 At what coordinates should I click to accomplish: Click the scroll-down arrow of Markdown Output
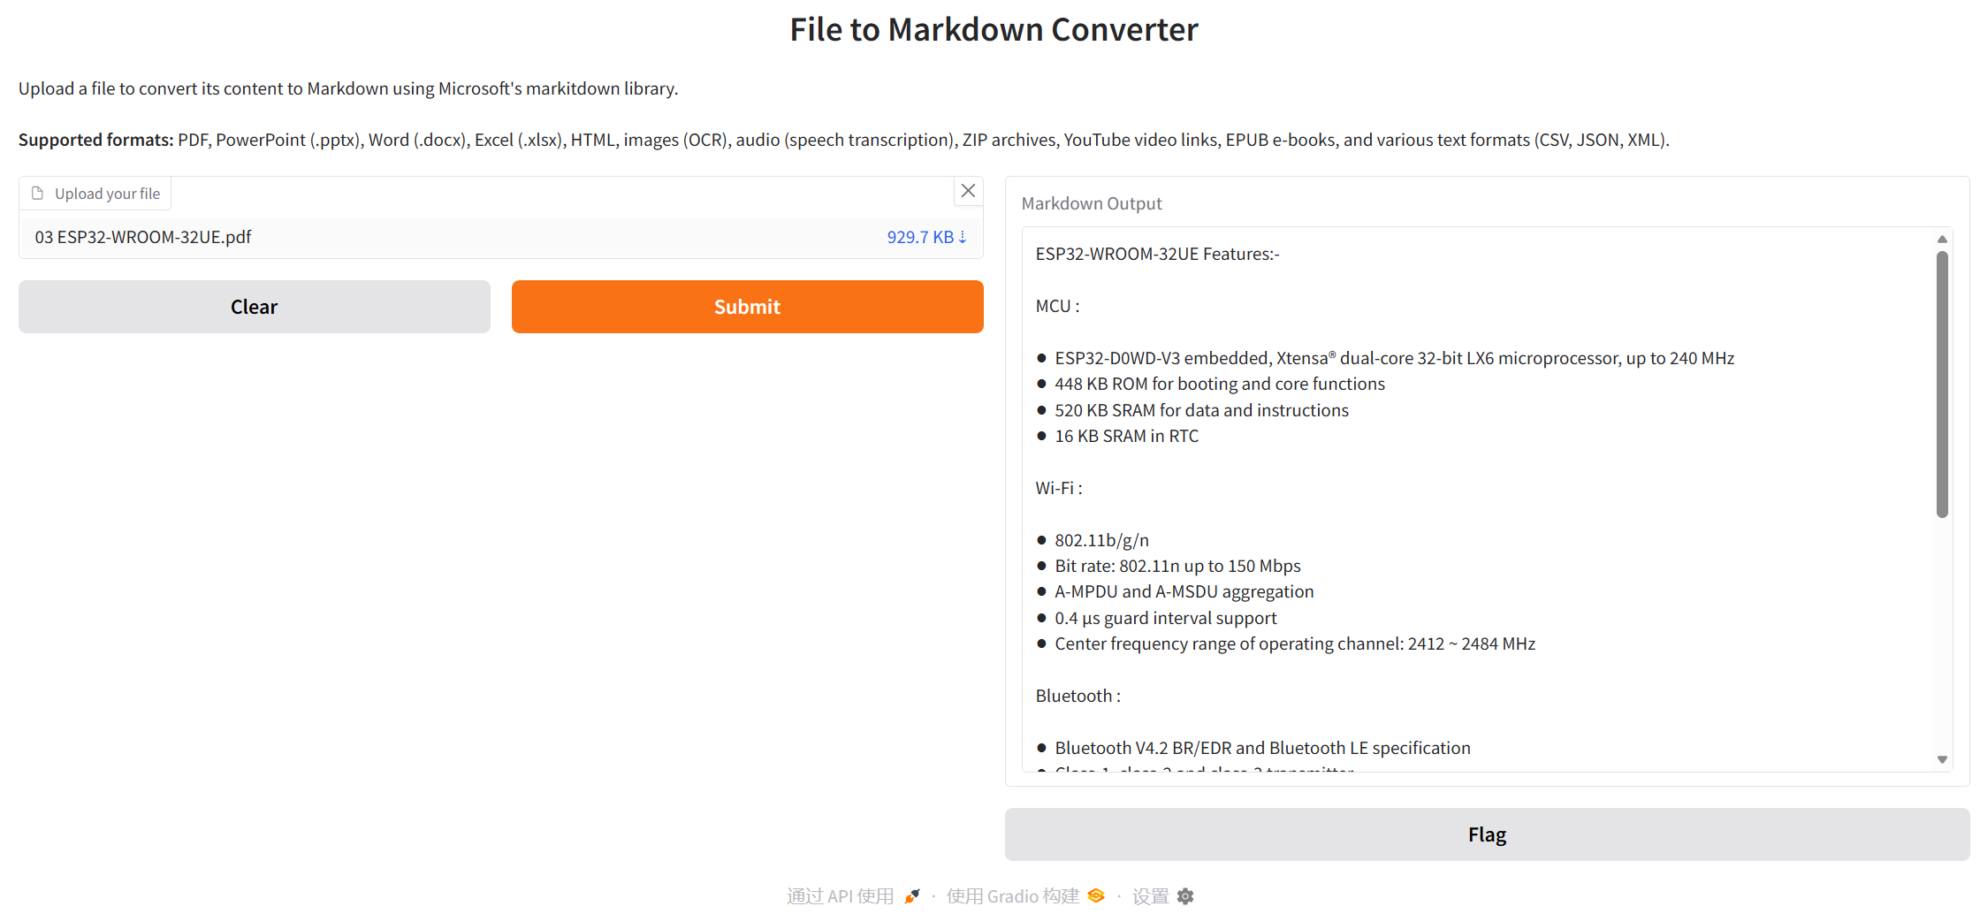1942,760
